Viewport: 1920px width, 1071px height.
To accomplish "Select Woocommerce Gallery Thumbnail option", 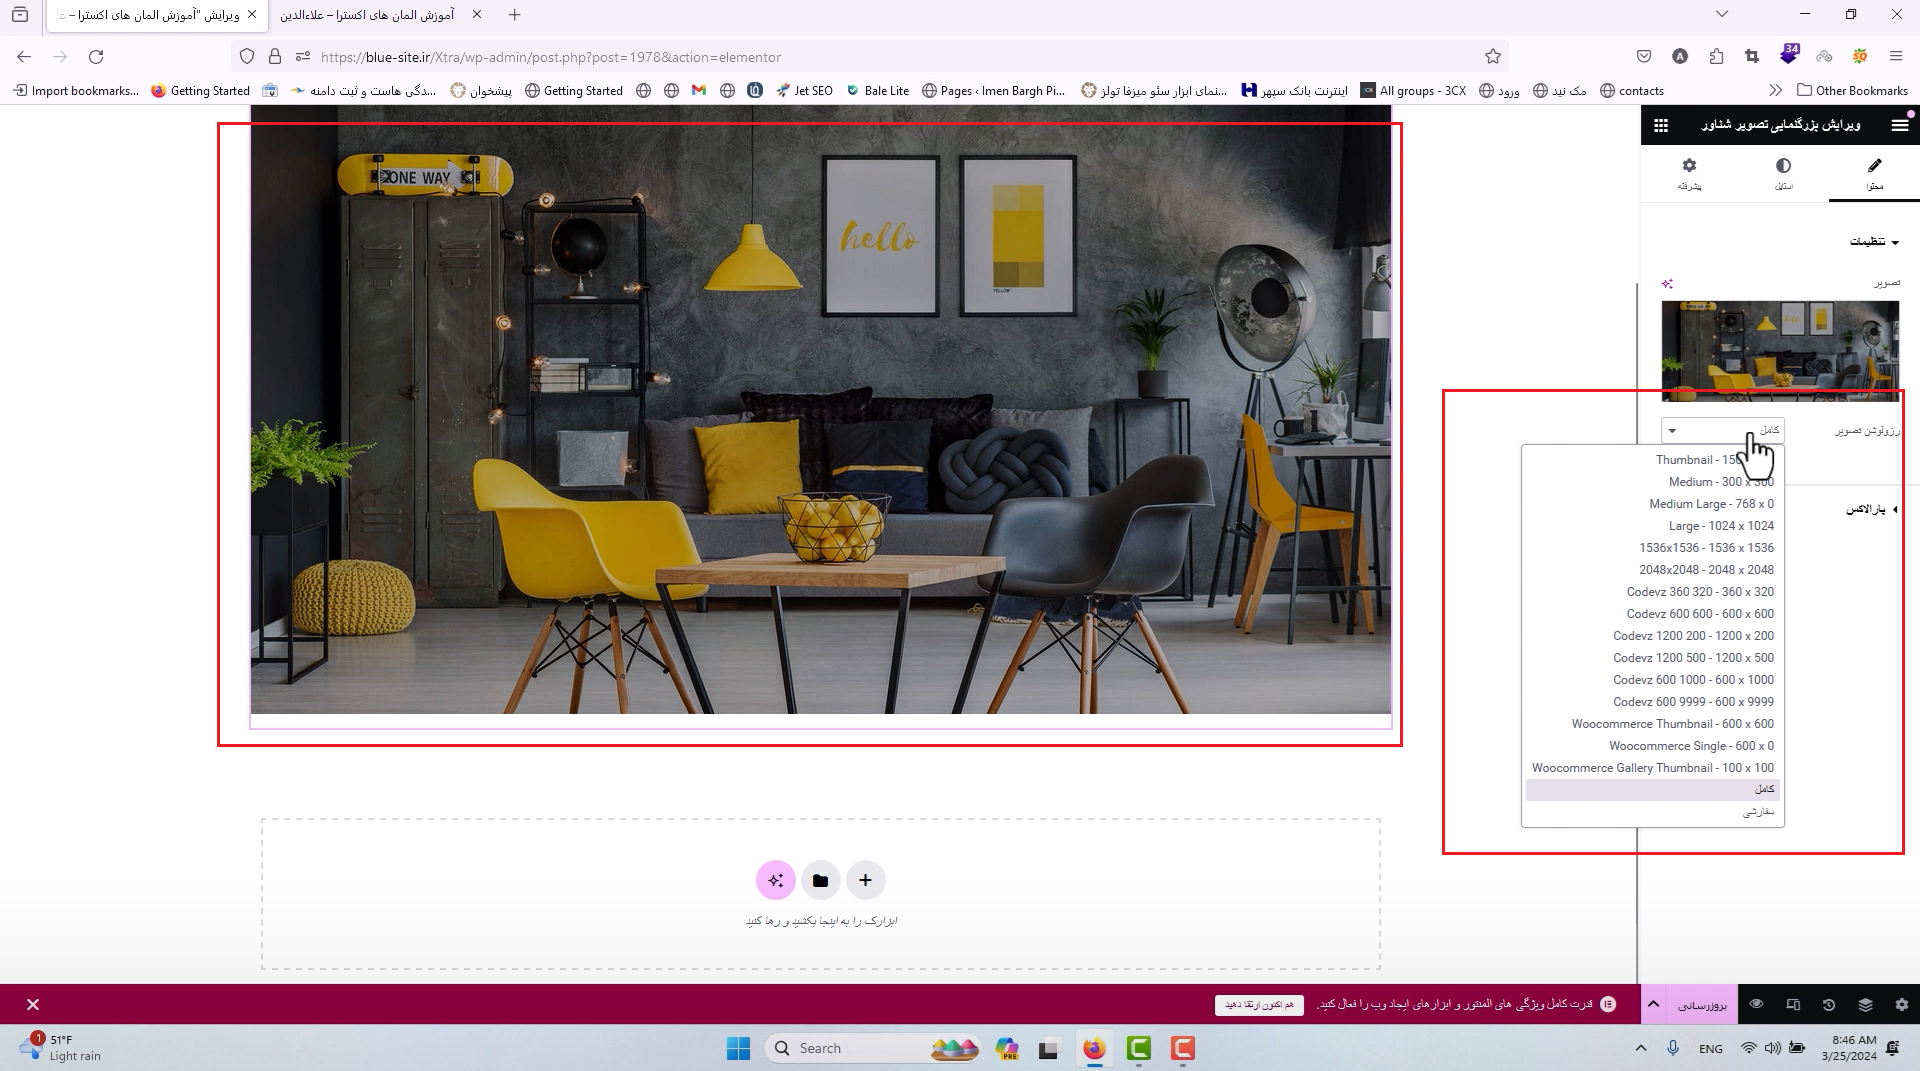I will pos(1653,768).
